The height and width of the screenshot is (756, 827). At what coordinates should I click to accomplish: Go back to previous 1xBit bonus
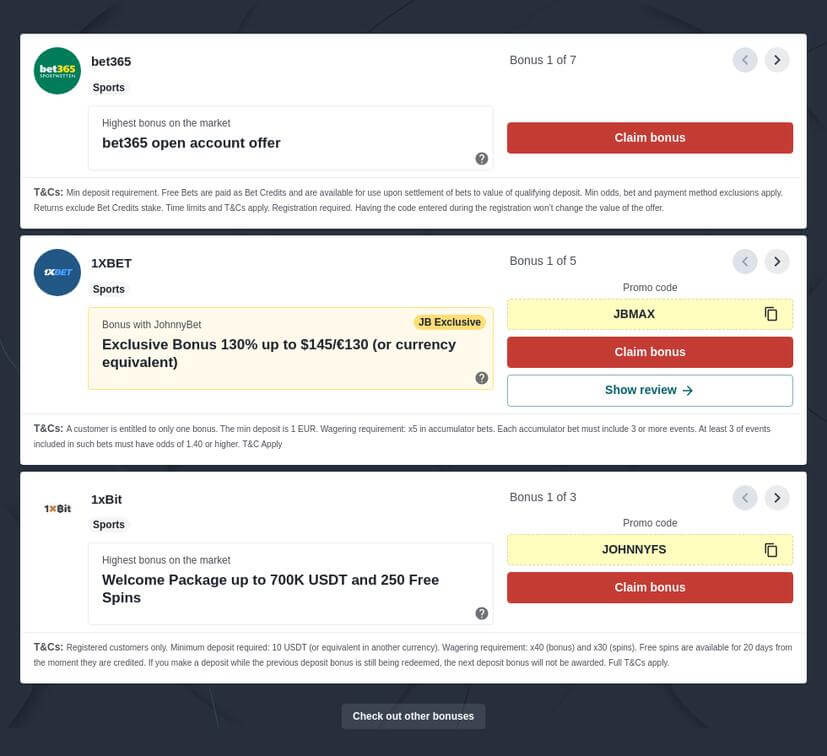click(745, 497)
